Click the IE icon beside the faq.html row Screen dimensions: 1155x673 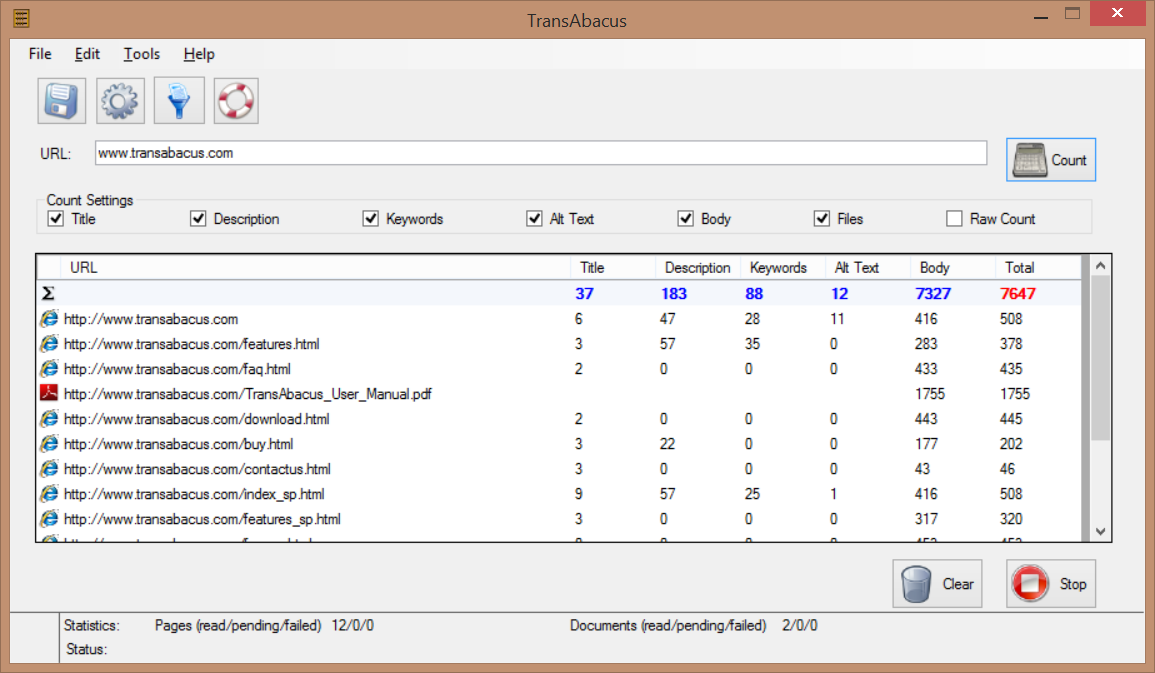49,368
